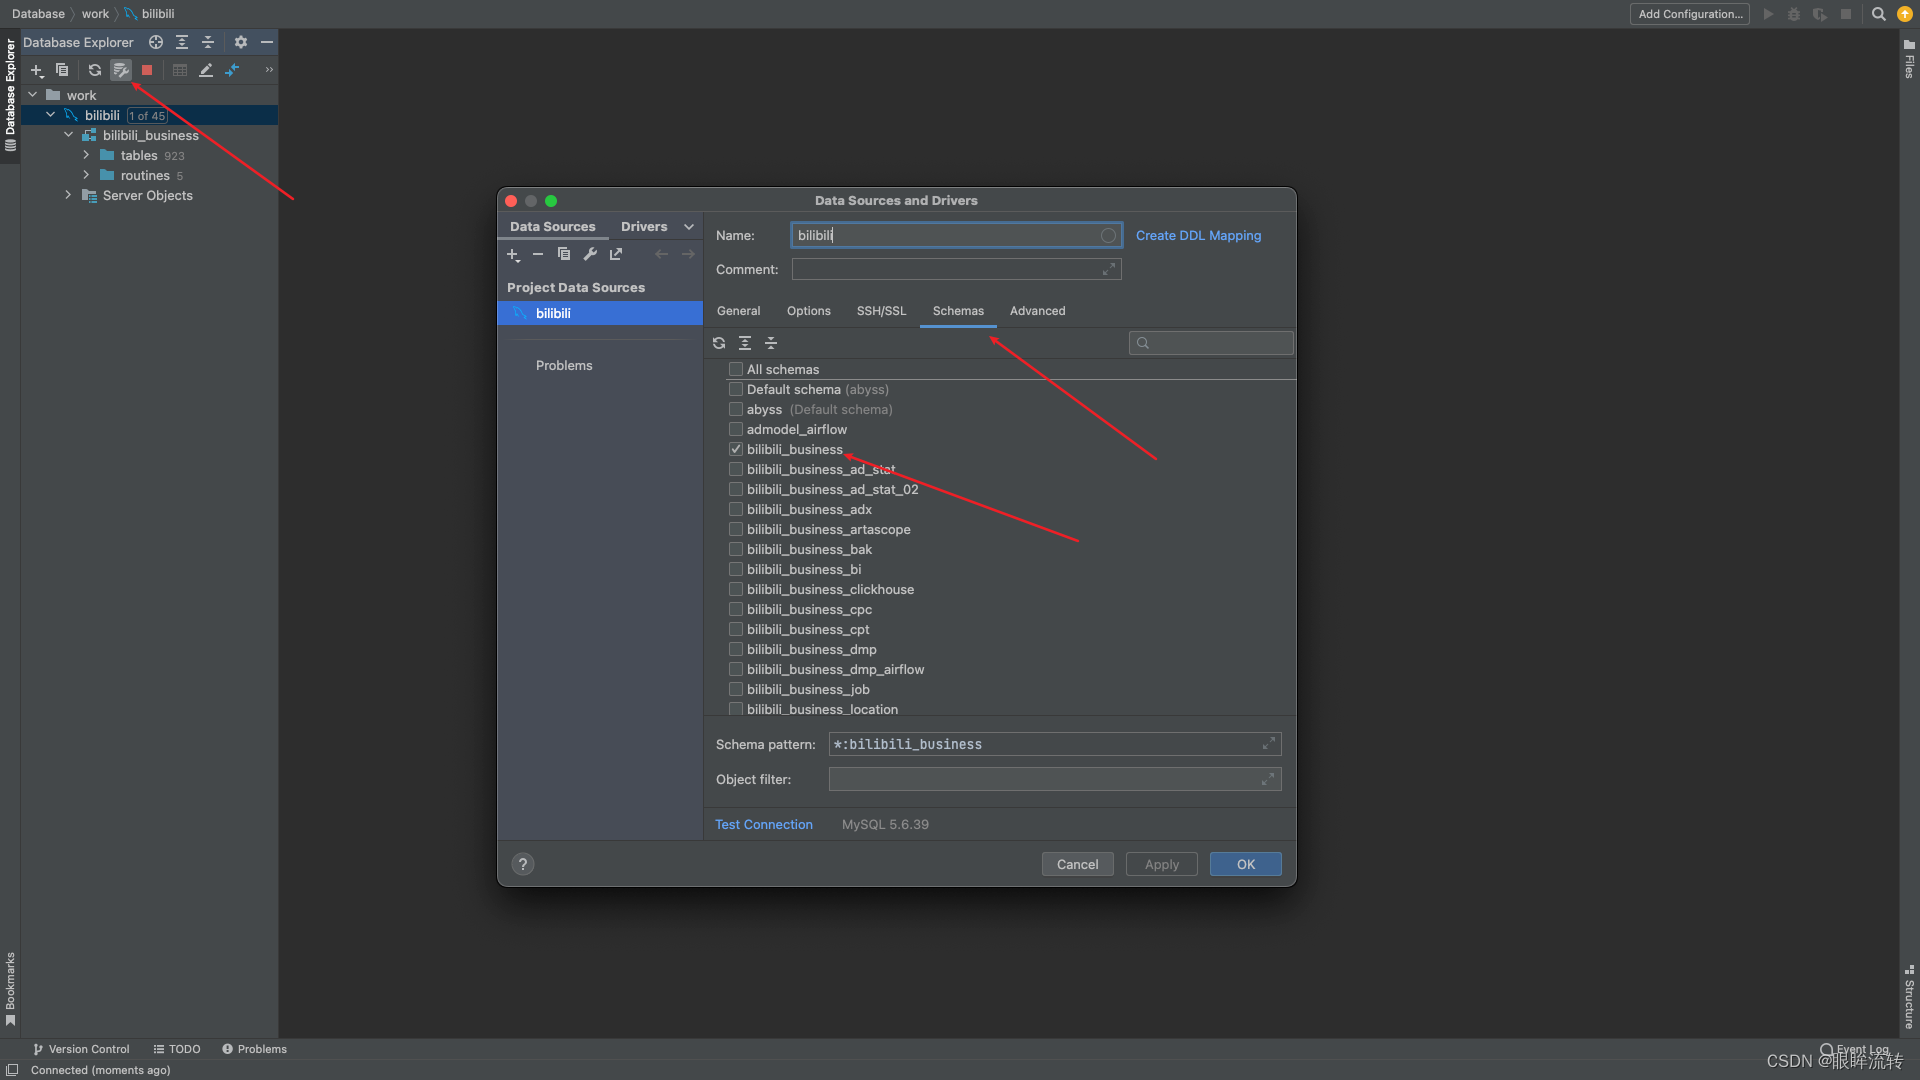Image resolution: width=1920 pixels, height=1080 pixels.
Task: Uncheck the bilibili_business schema
Action: point(736,449)
